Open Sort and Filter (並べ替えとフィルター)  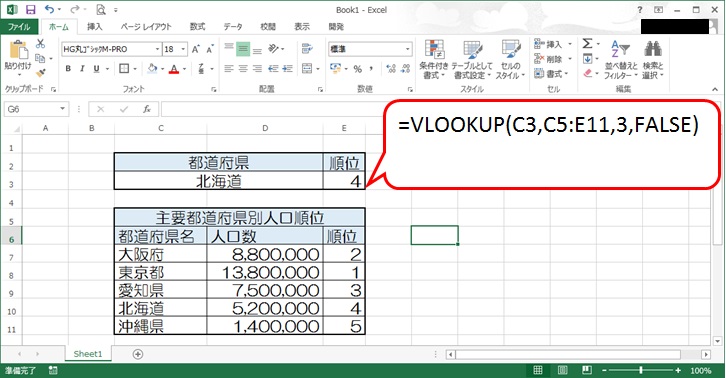coord(620,59)
